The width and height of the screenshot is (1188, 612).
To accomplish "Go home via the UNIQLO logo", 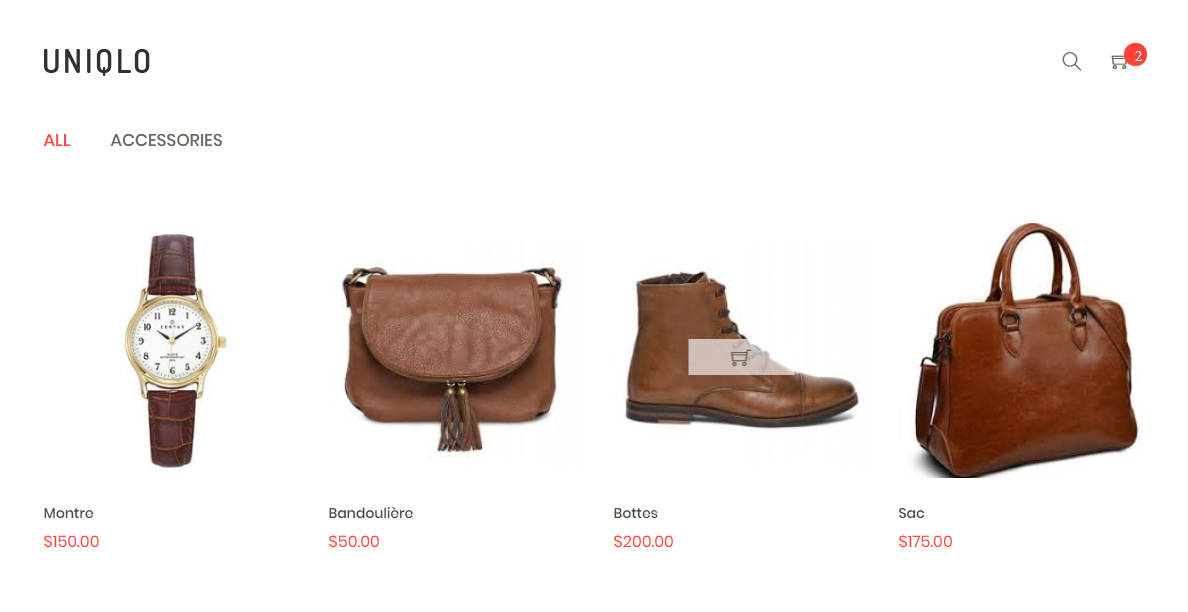I will pos(97,61).
